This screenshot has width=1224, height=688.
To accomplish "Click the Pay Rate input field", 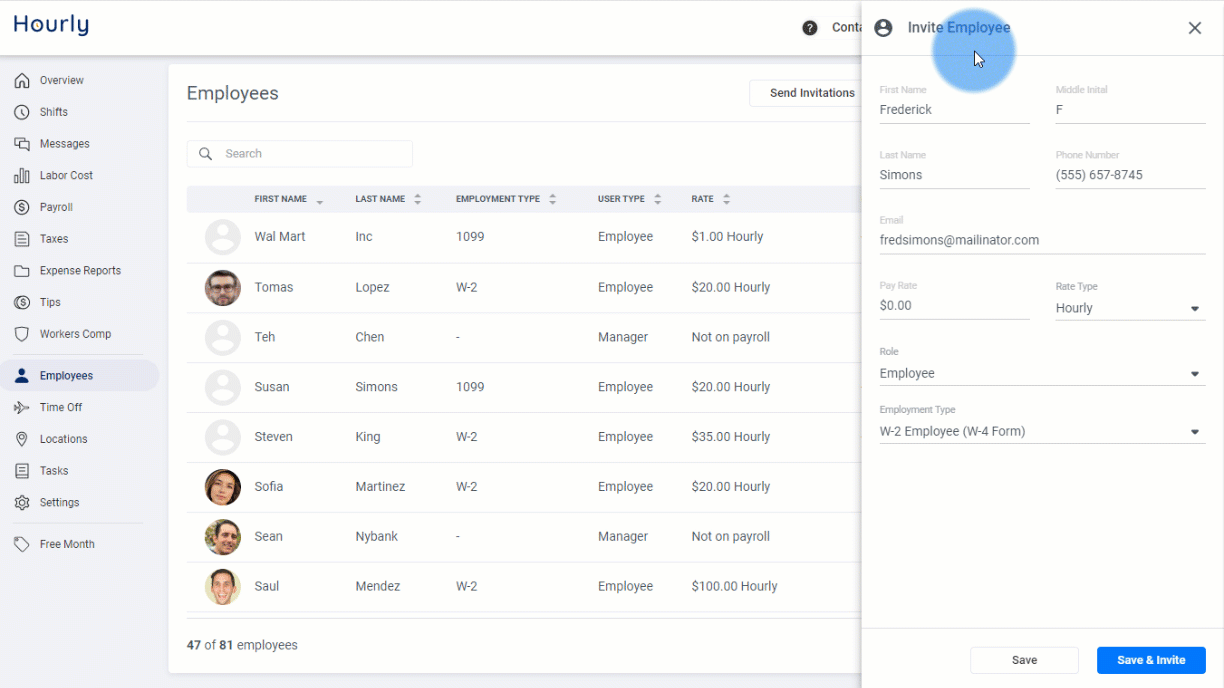I will [954, 306].
